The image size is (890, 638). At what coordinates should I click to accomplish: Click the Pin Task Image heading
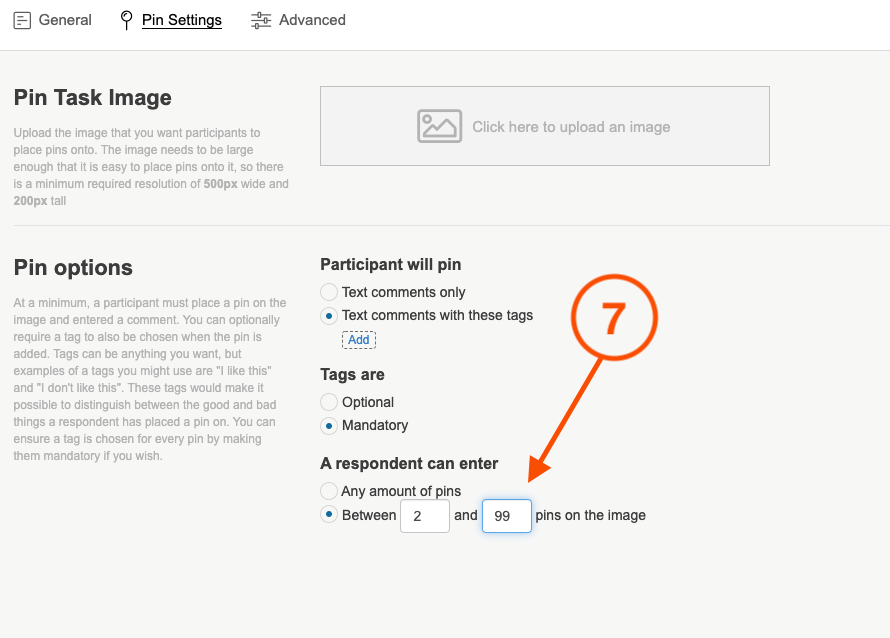[93, 98]
